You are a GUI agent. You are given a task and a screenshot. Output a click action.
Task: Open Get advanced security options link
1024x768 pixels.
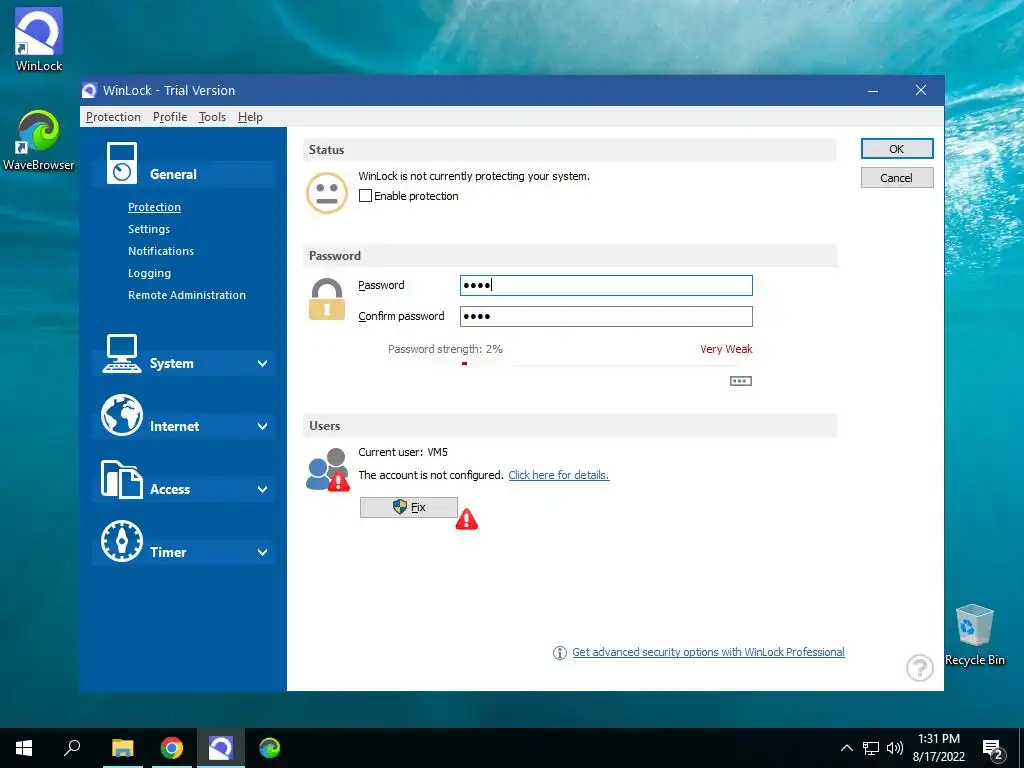click(709, 652)
